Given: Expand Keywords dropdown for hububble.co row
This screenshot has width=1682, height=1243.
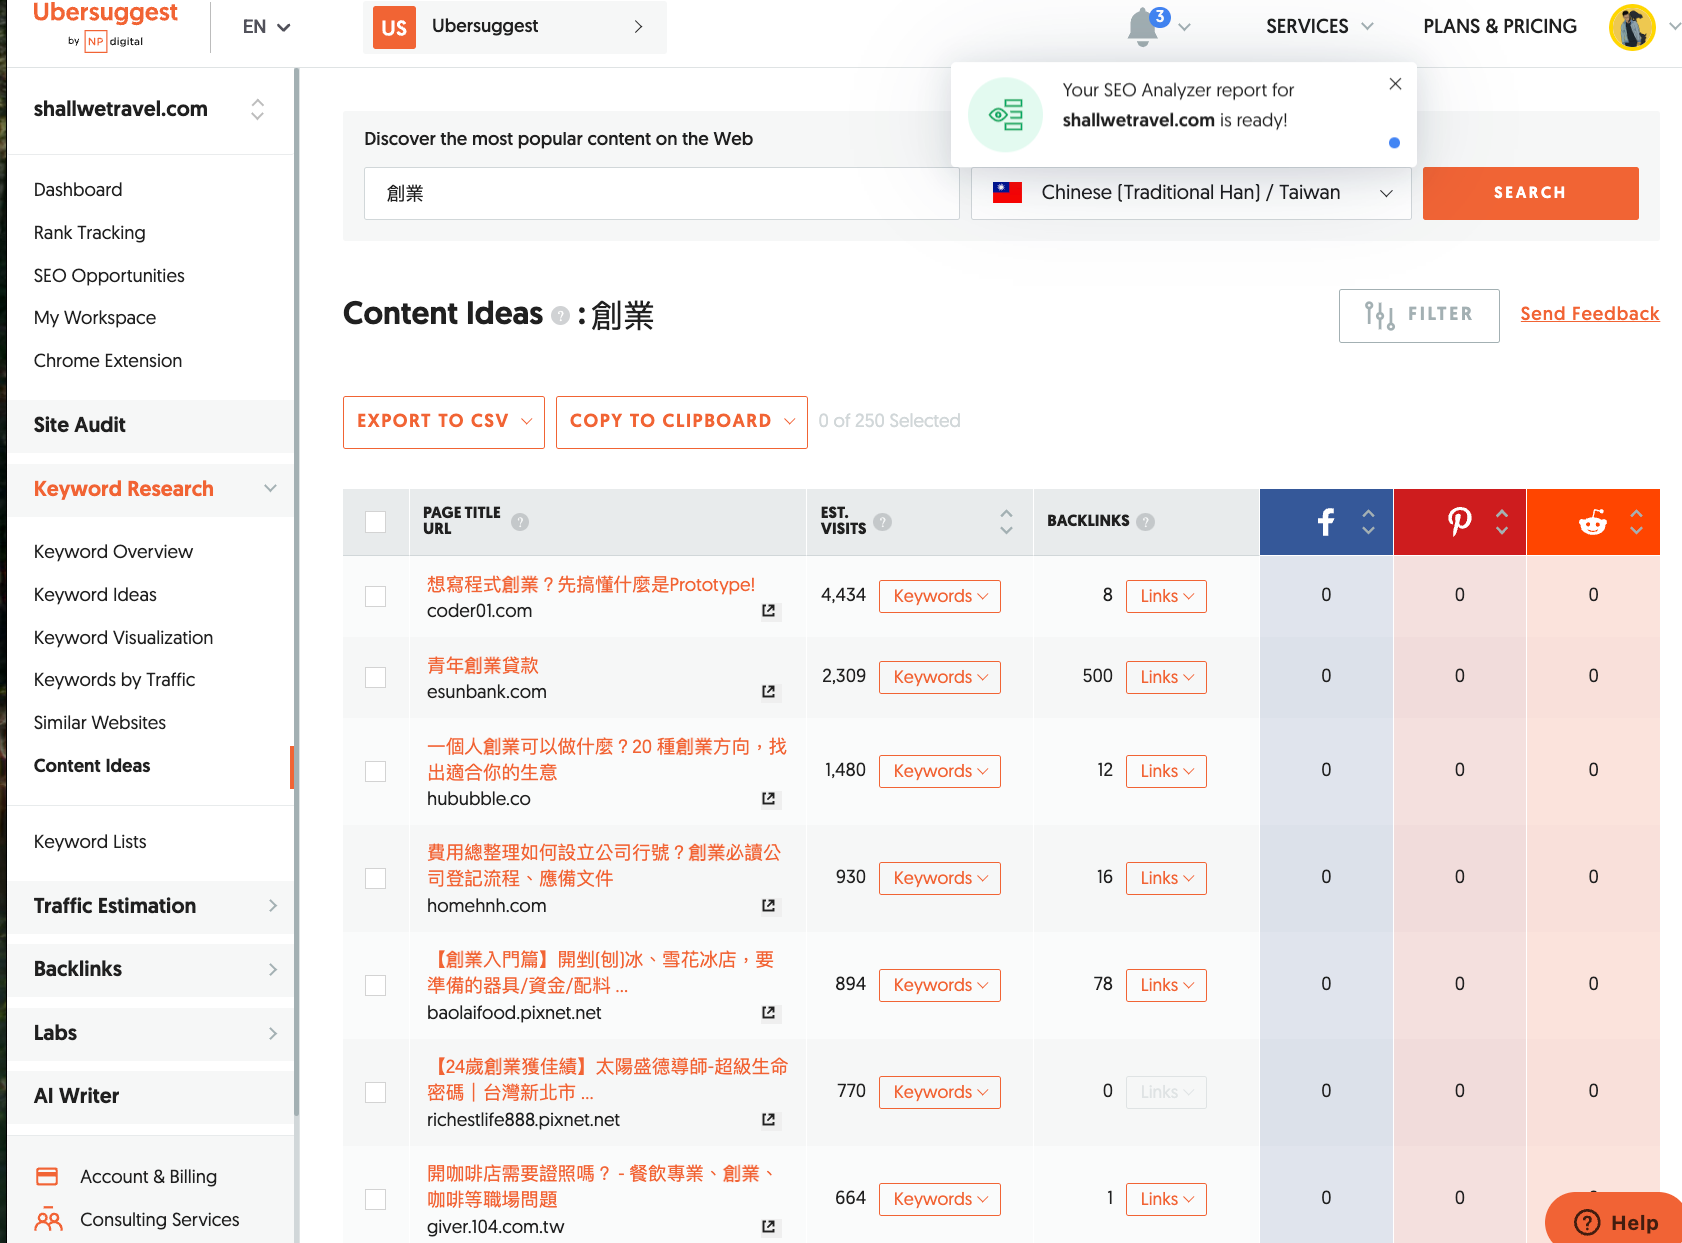Looking at the screenshot, I should (940, 771).
